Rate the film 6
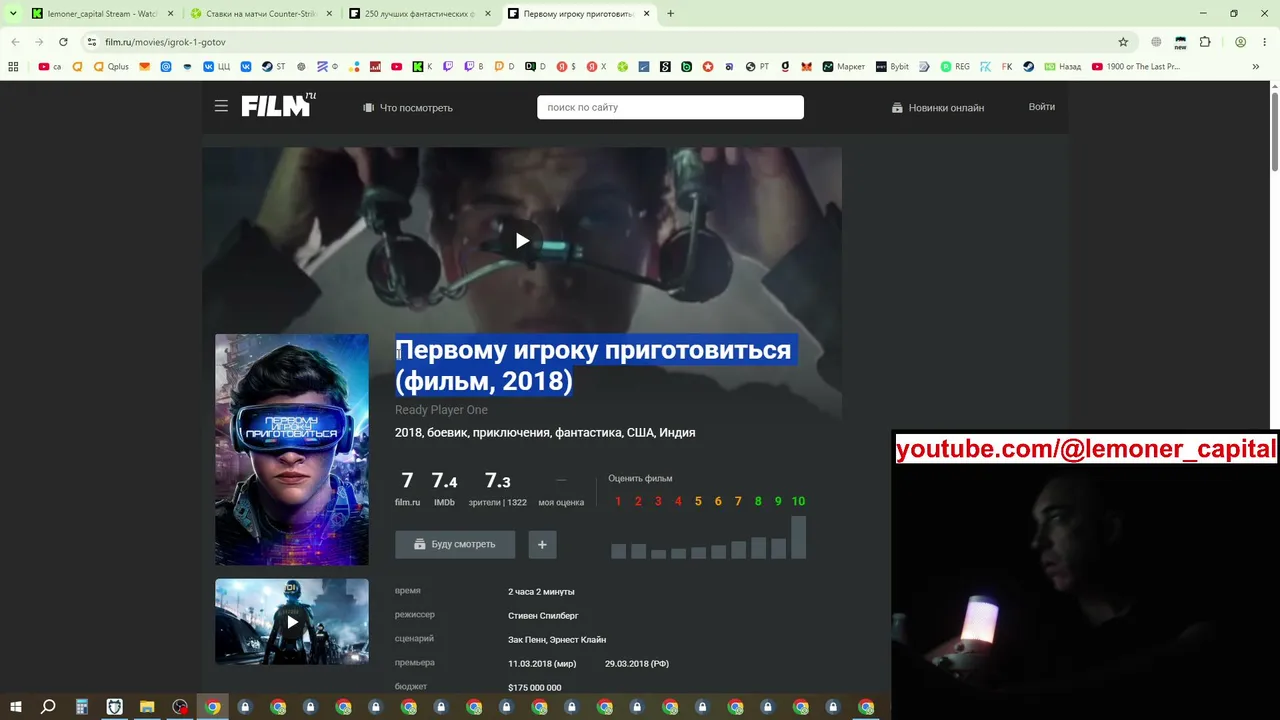This screenshot has height=720, width=1280. pos(718,501)
